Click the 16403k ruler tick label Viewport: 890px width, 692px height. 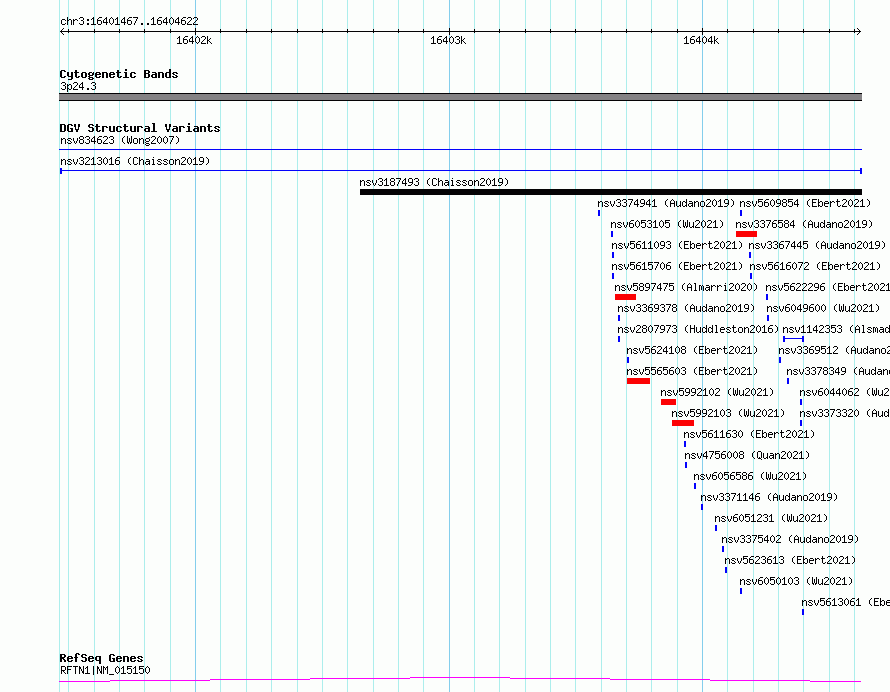[x=448, y=40]
